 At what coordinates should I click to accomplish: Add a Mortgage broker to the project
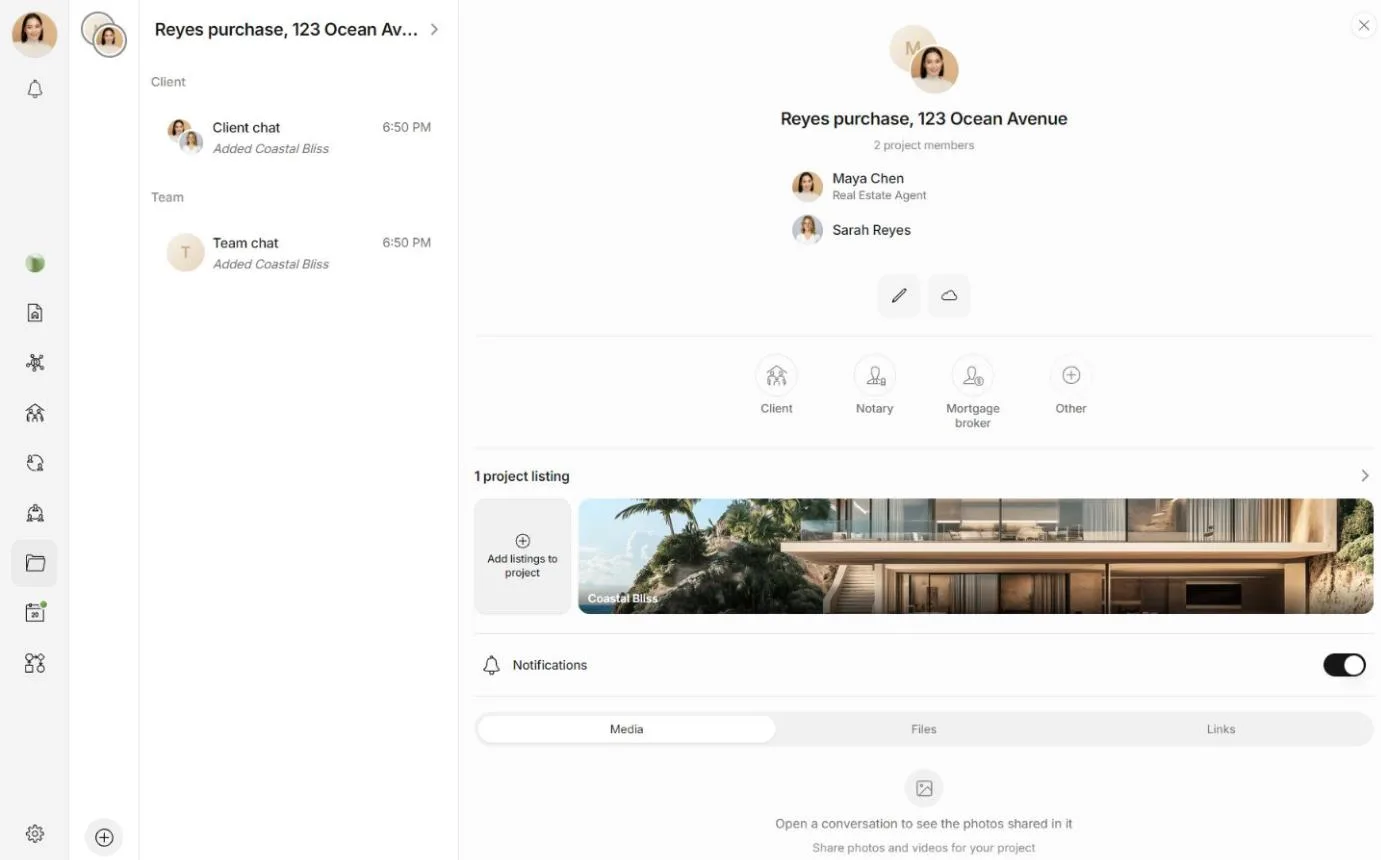[973, 392]
